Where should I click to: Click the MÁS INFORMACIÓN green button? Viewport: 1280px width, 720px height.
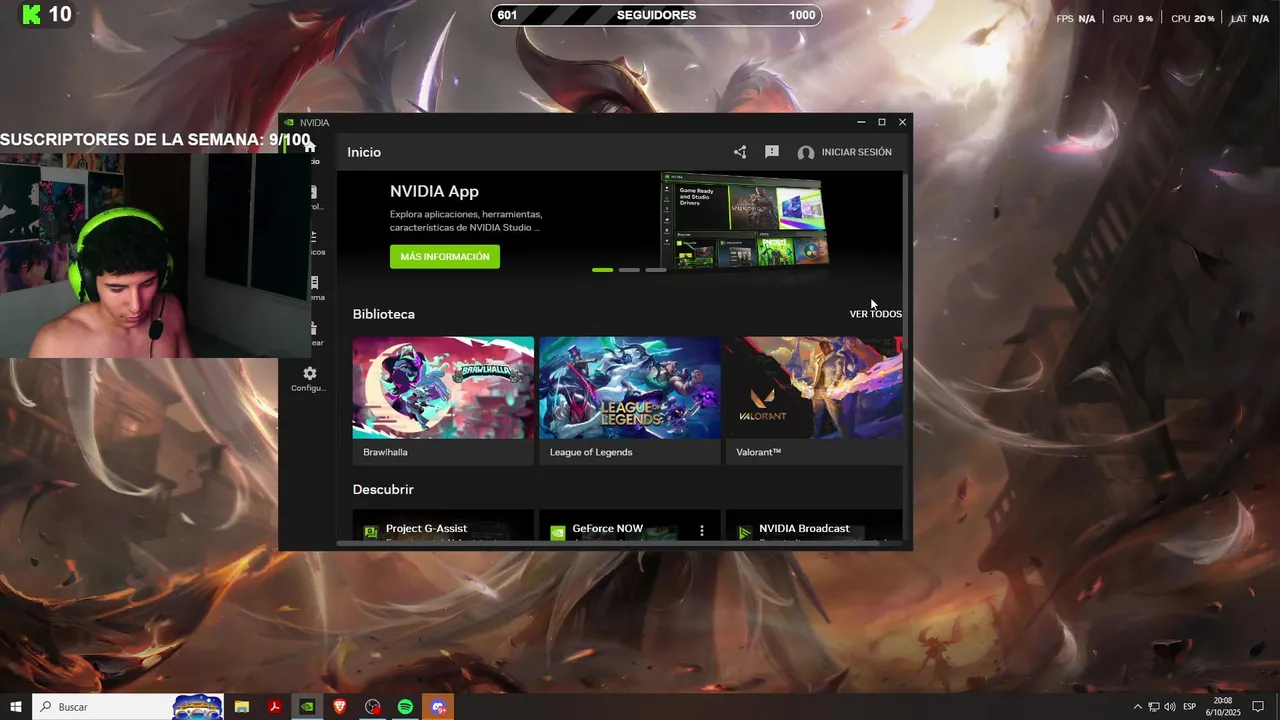click(445, 257)
